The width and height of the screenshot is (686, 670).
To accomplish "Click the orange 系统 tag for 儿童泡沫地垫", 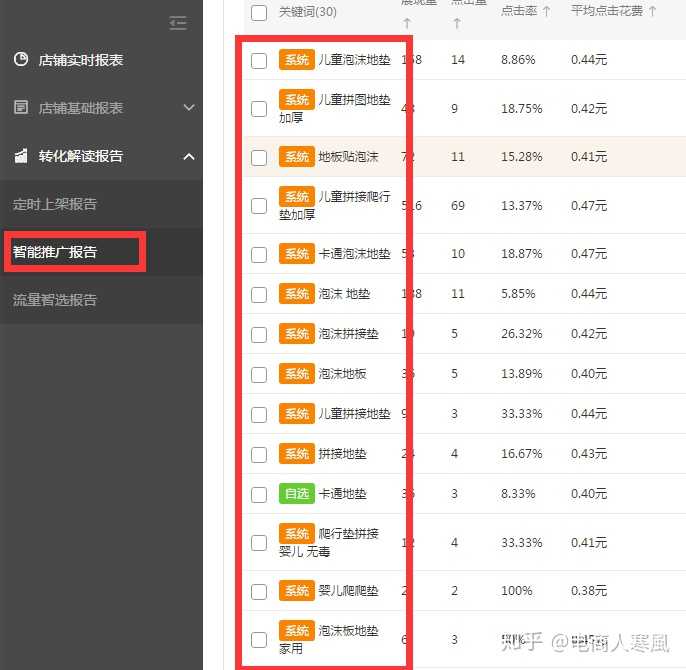I will coord(297,60).
